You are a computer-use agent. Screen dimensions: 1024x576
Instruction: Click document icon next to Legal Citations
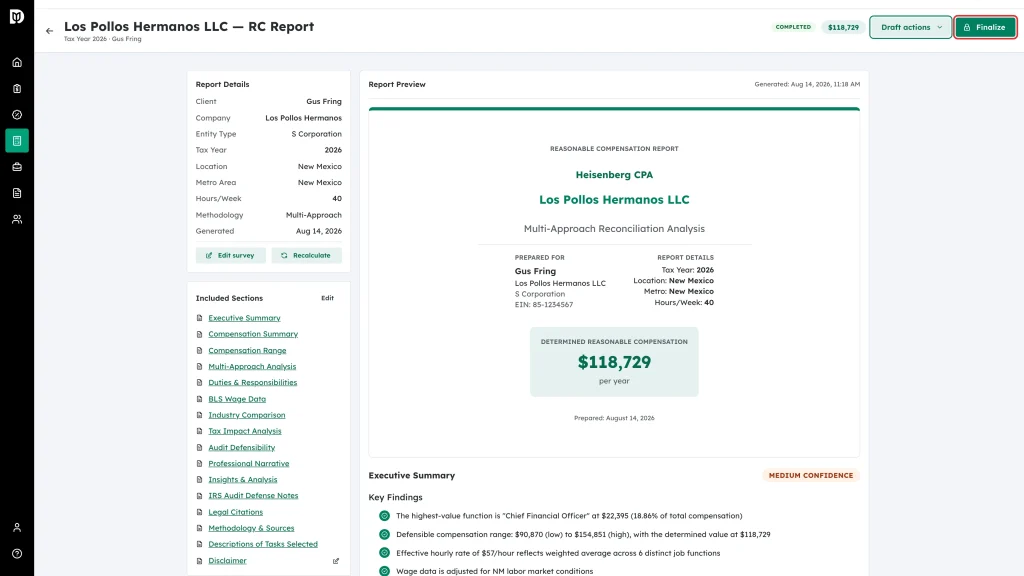[x=200, y=512]
